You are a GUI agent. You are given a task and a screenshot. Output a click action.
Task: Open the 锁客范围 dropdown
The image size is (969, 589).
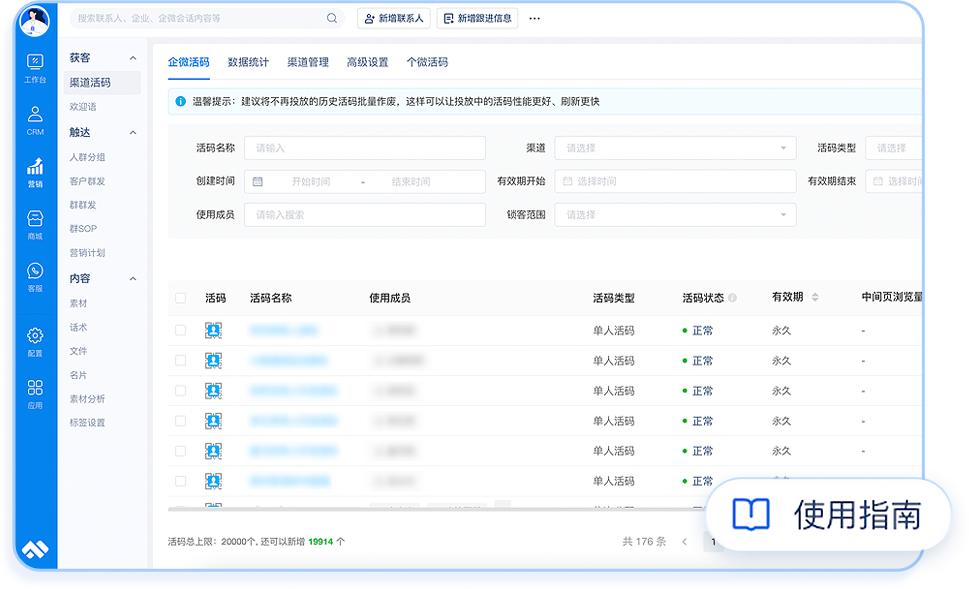(x=675, y=214)
